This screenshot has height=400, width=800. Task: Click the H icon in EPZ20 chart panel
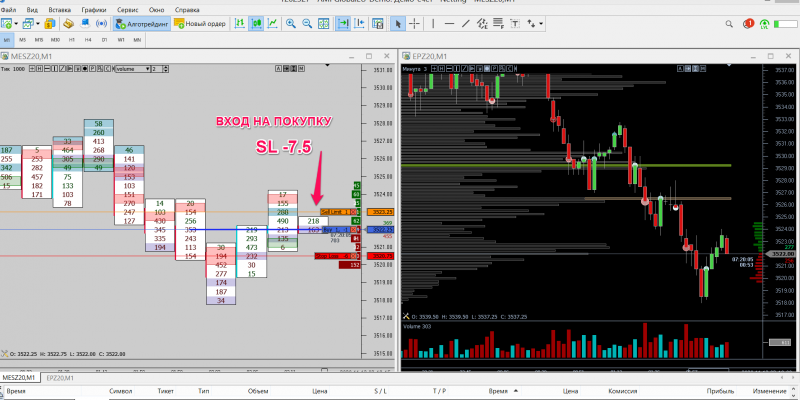point(440,69)
